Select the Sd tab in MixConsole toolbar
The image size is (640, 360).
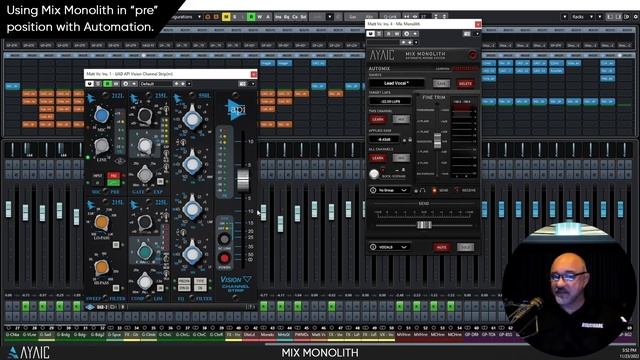point(303,17)
